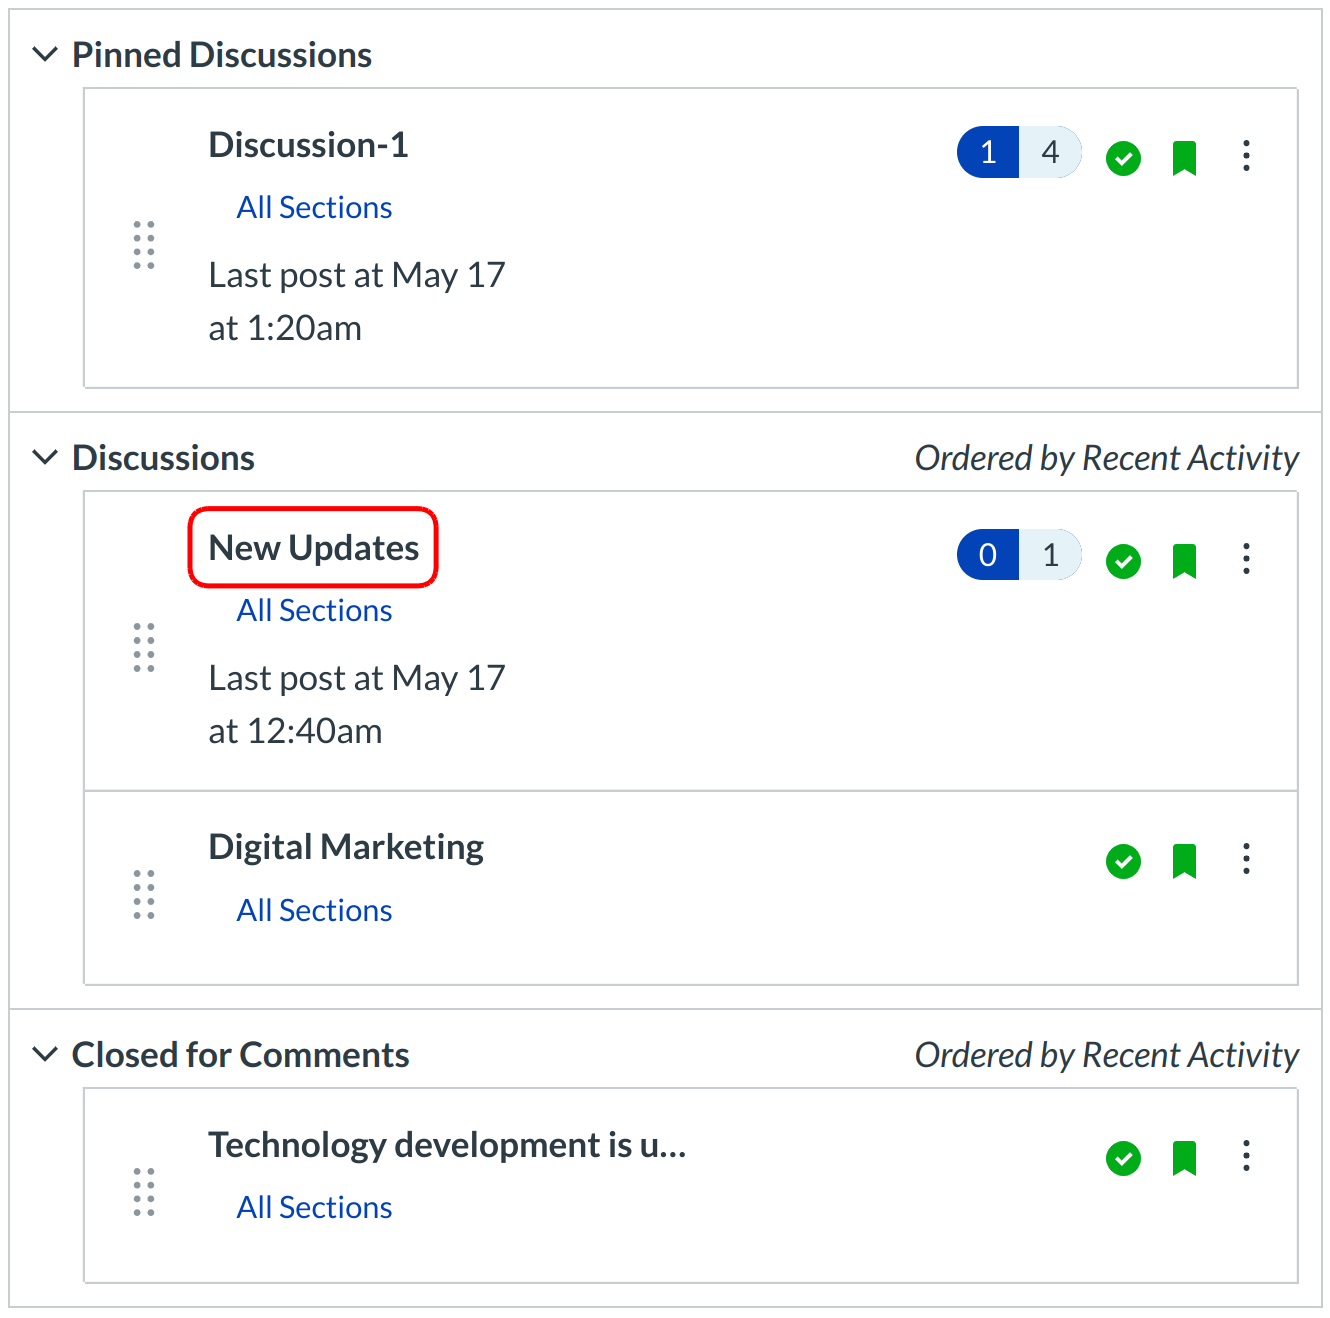Toggle subscription bookmark for Digital Marketing
Viewport: 1330px width, 1318px height.
1184,861
